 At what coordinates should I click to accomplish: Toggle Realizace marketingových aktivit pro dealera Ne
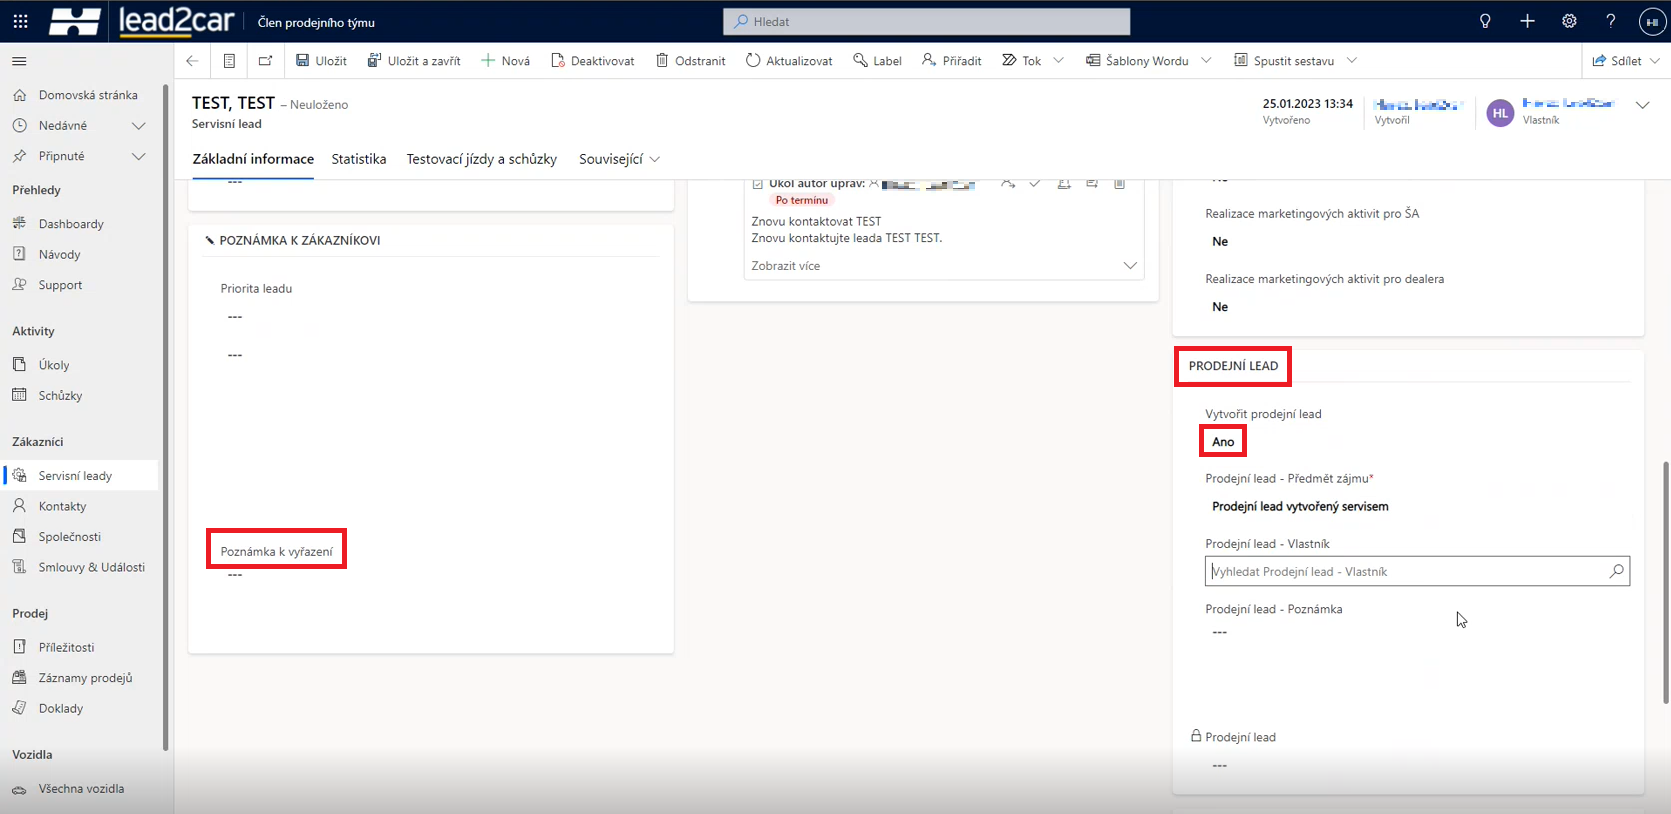[x=1220, y=307]
